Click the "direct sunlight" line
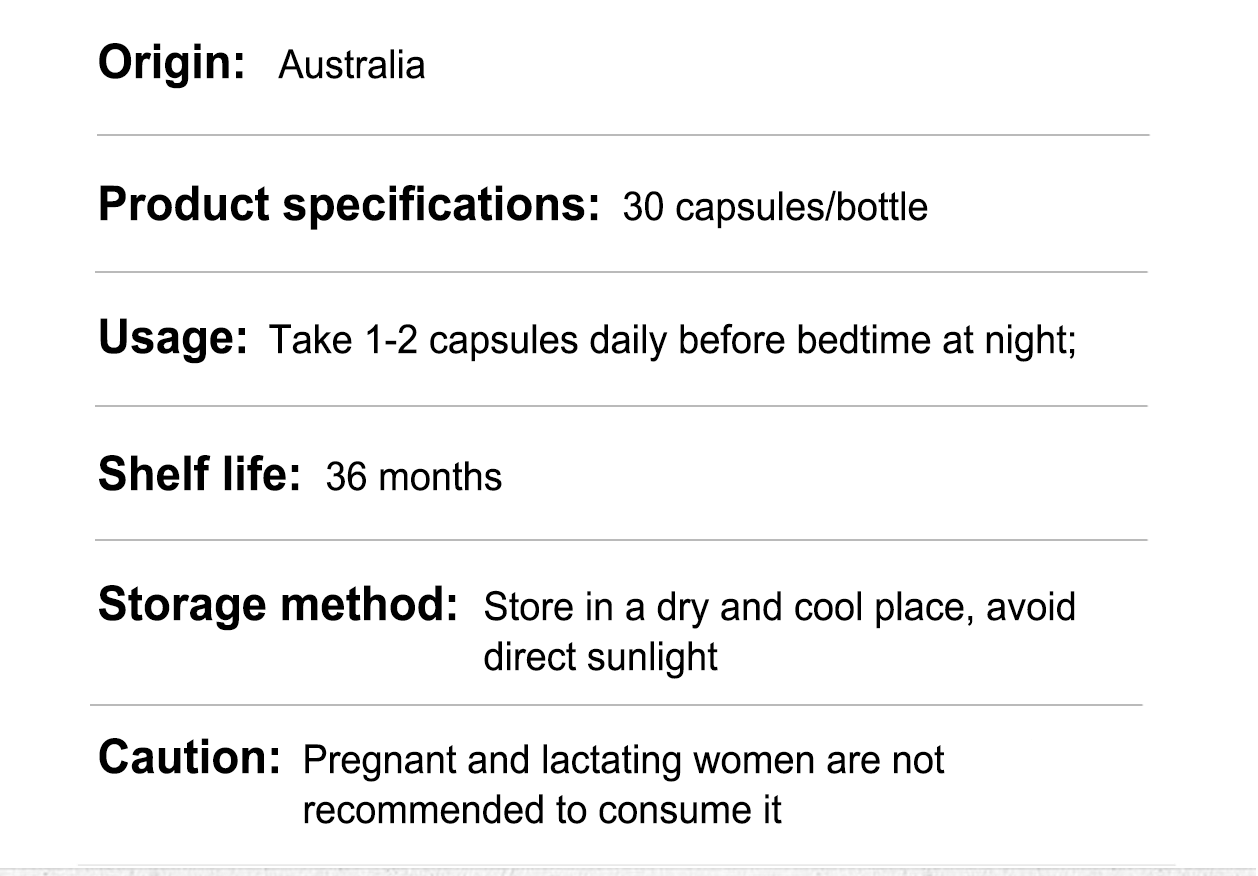The image size is (1258, 876). (600, 657)
